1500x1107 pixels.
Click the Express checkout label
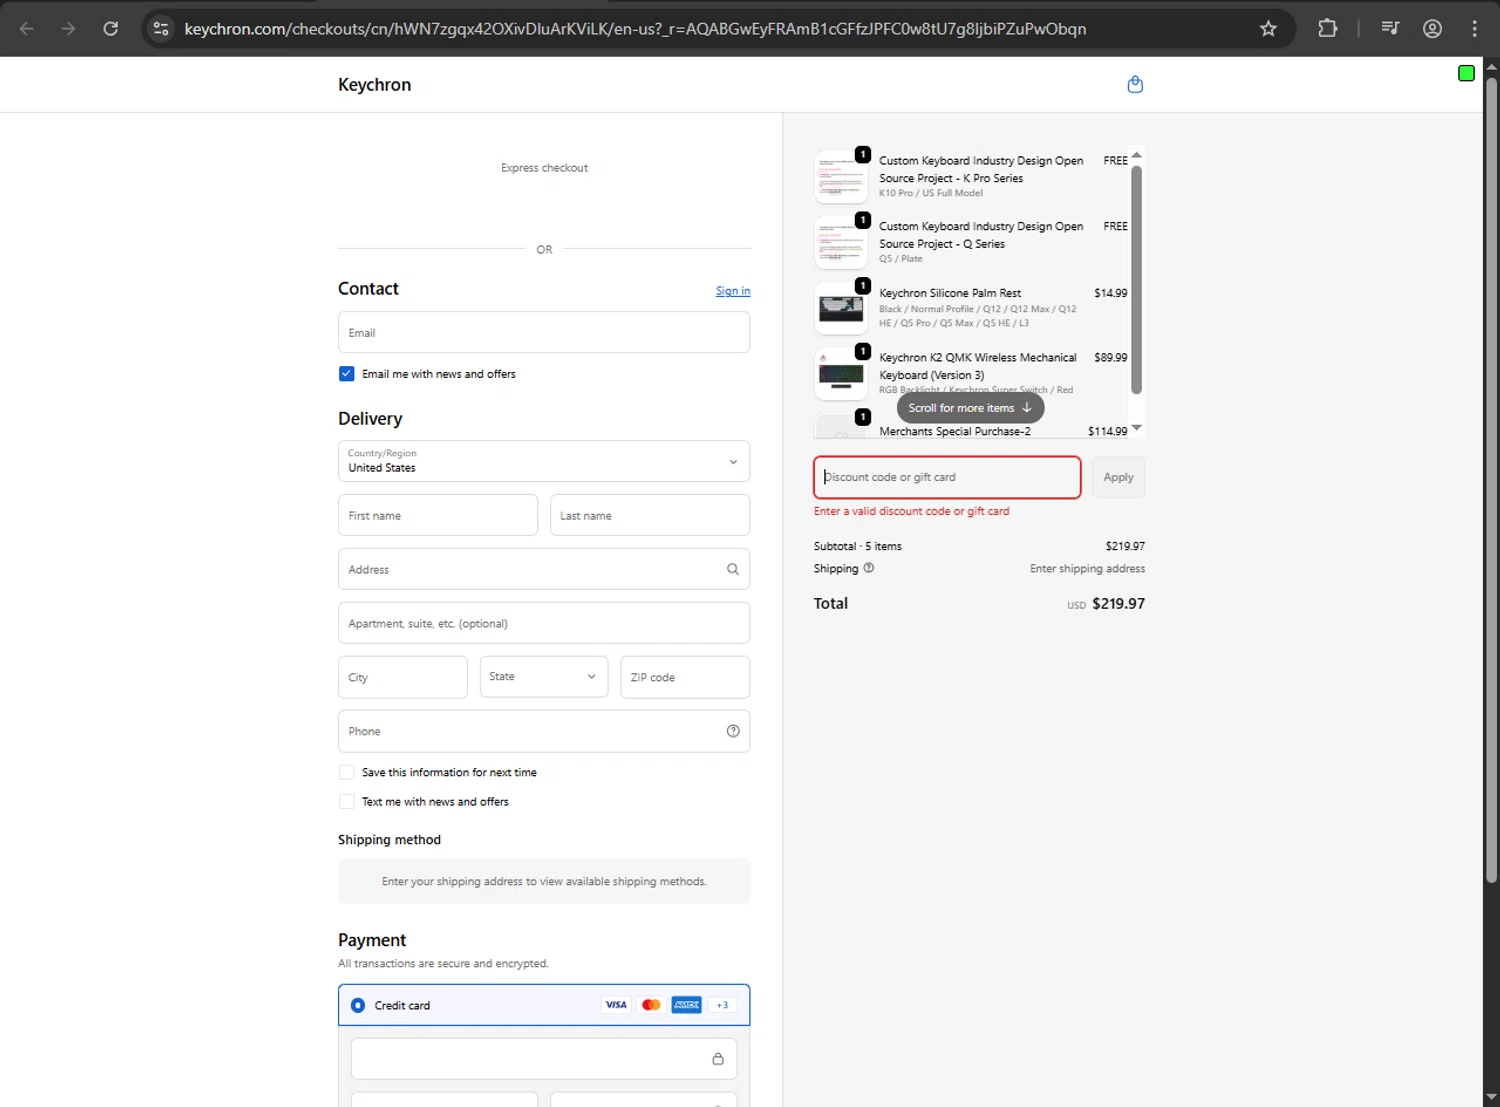[544, 168]
